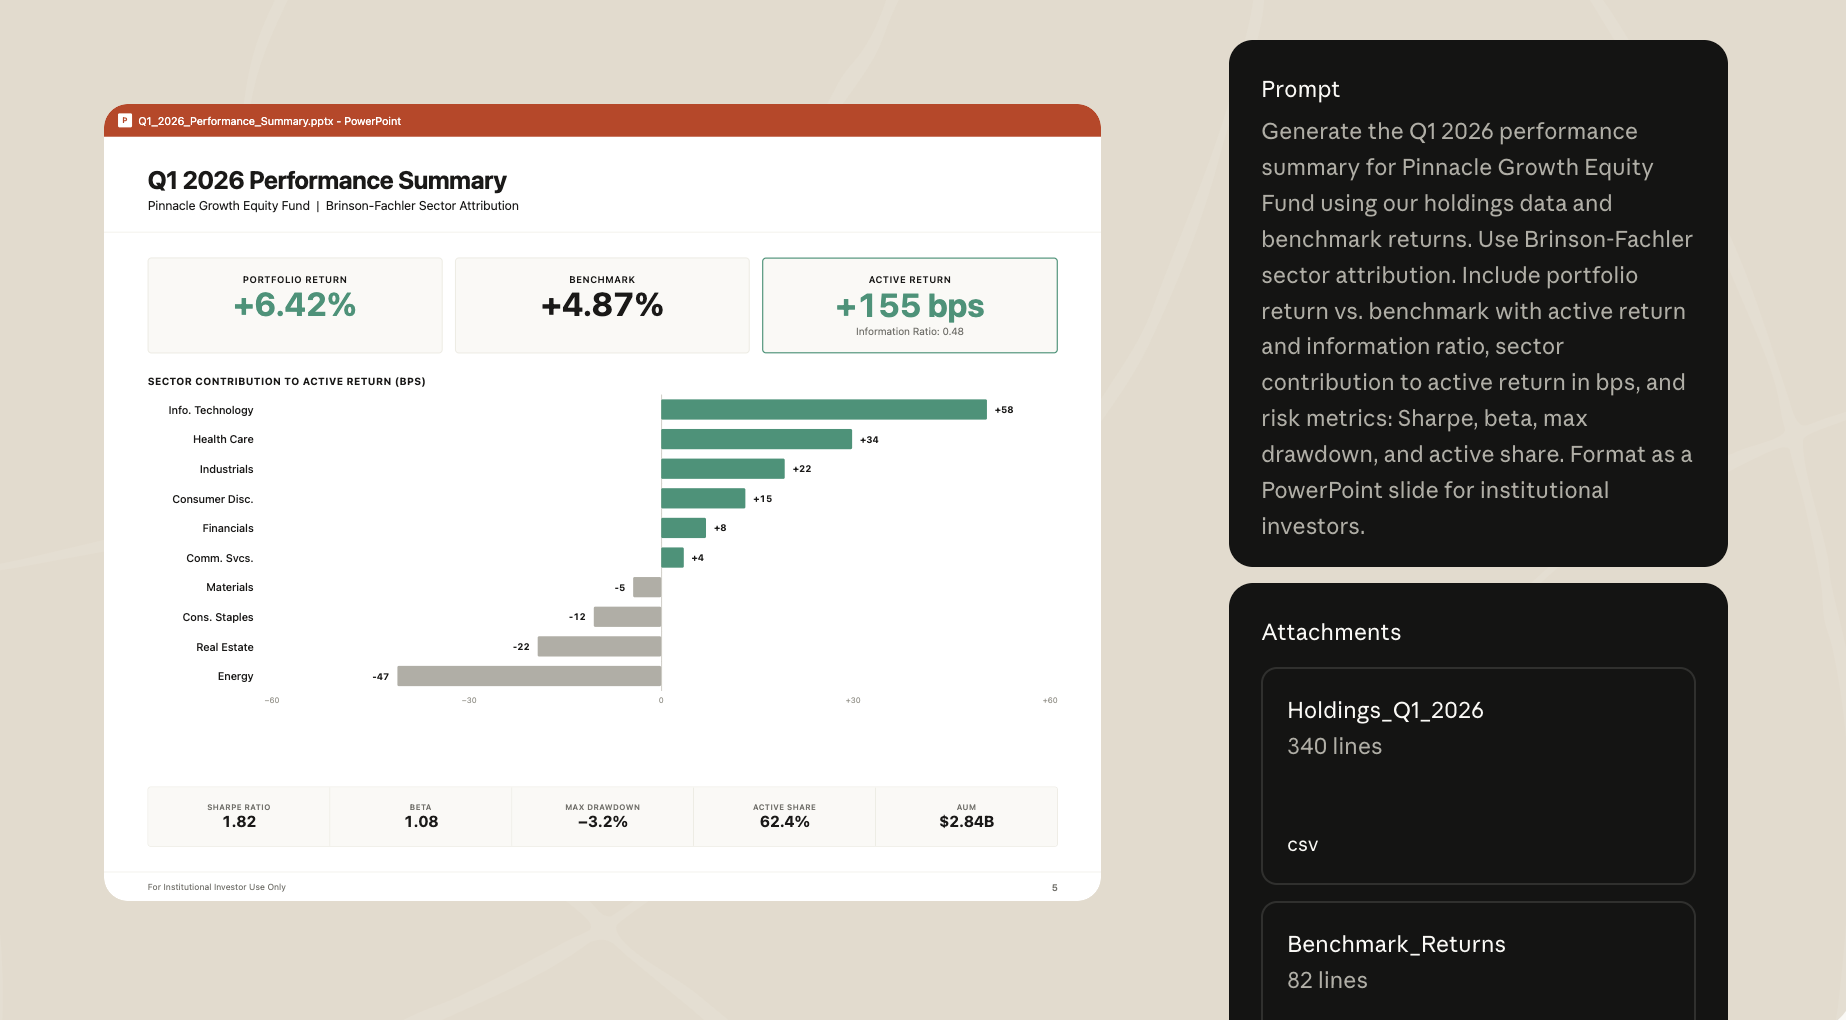
Task: Click the +60 axis tick label
Action: tap(1050, 700)
